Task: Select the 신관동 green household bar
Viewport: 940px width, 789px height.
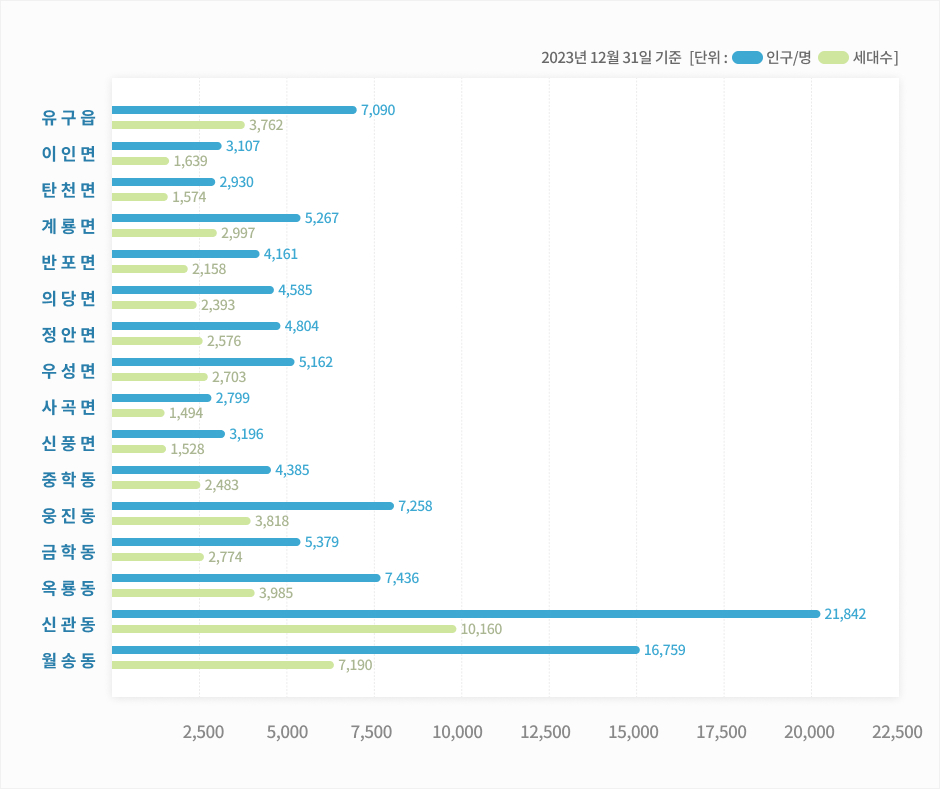Action: coord(283,629)
